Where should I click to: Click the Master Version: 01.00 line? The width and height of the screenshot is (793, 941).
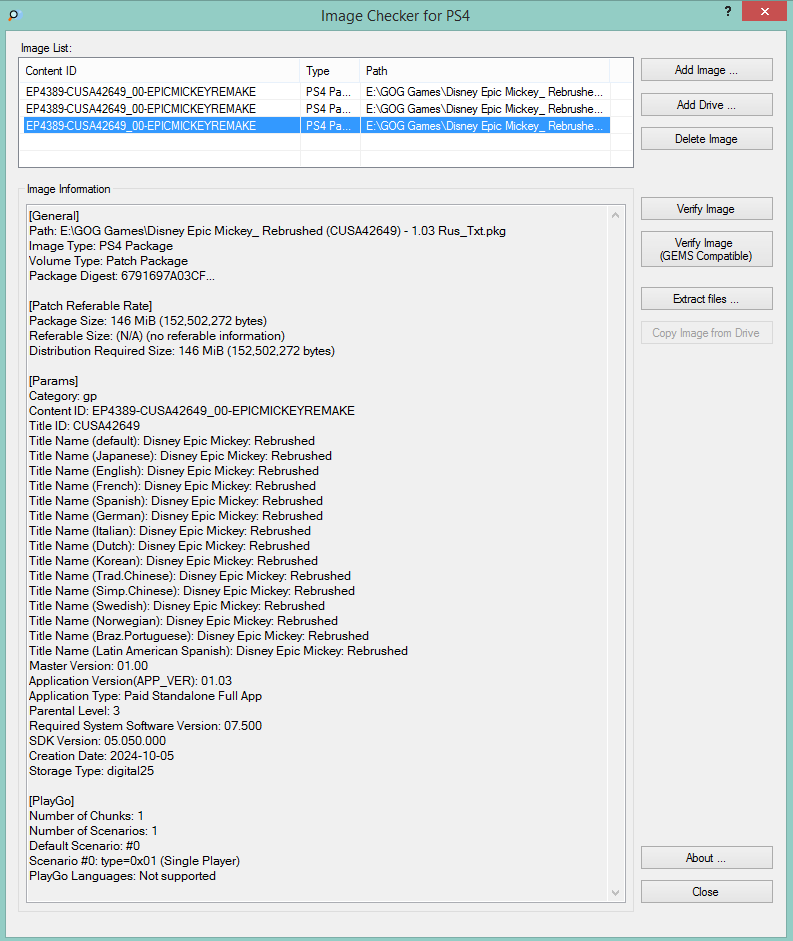tap(88, 666)
